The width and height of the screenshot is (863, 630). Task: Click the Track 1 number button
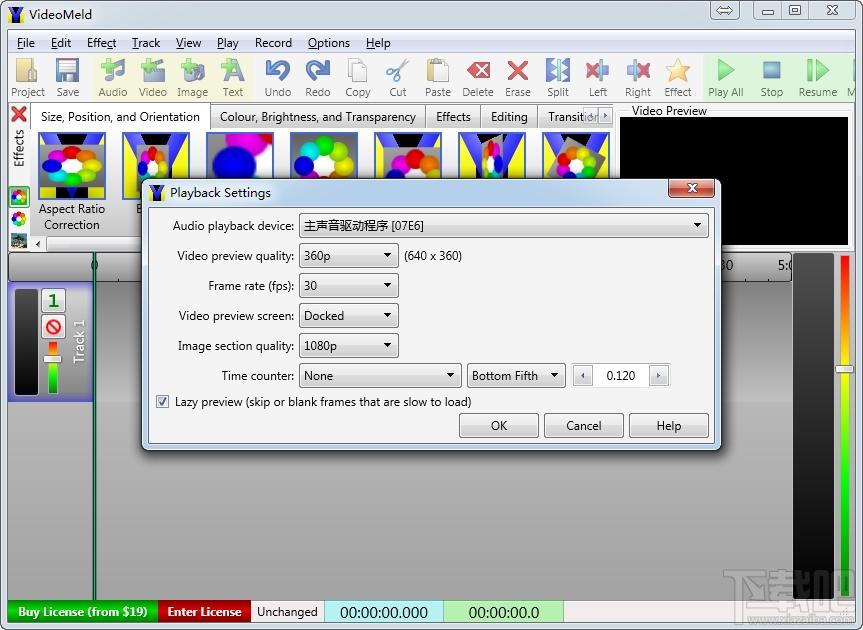pyautogui.click(x=53, y=300)
